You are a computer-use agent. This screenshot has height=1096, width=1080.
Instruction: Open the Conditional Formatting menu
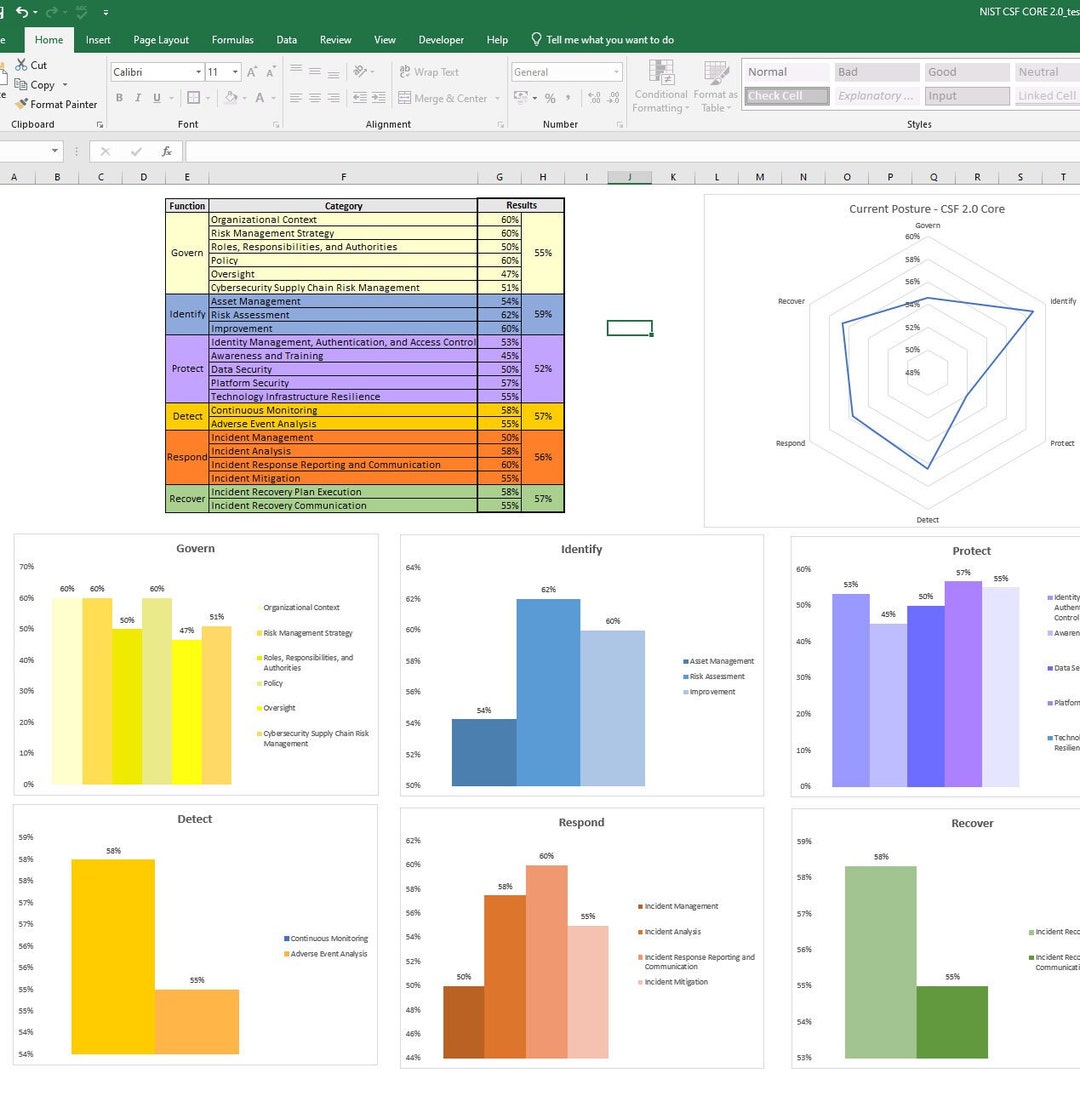coord(660,85)
